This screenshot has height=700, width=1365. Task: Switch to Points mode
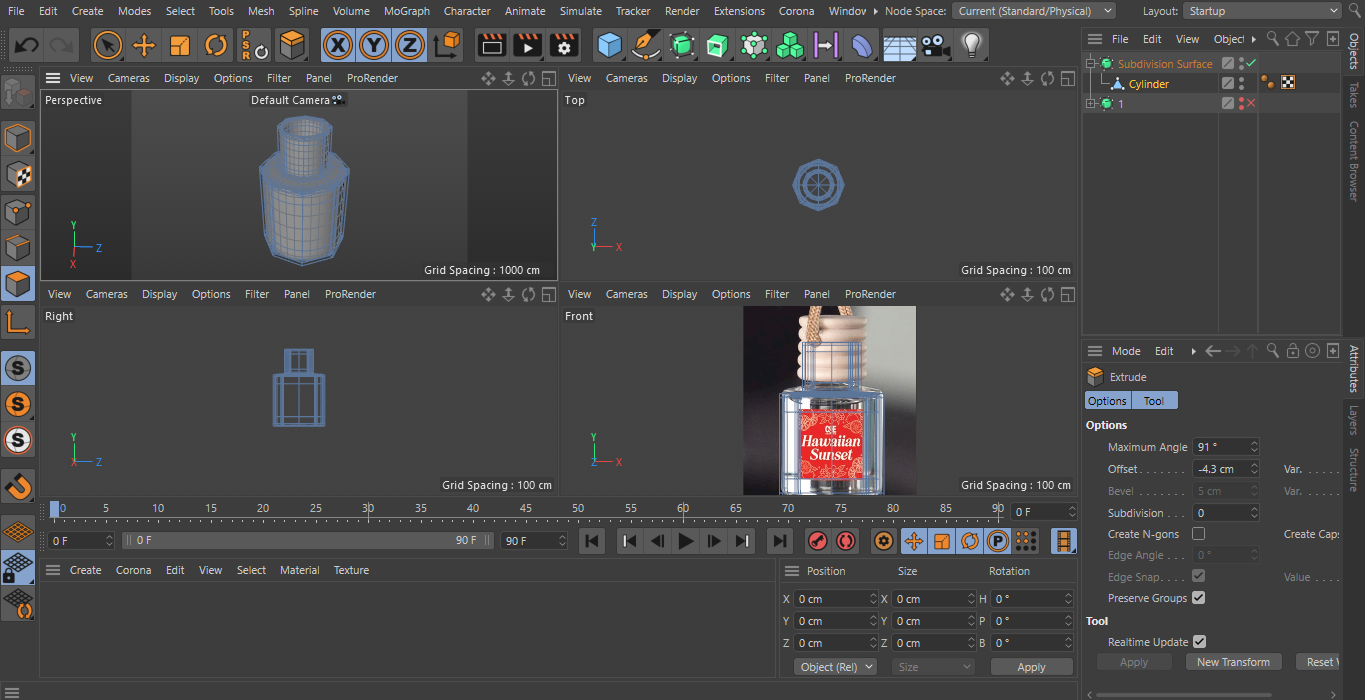pos(18,211)
